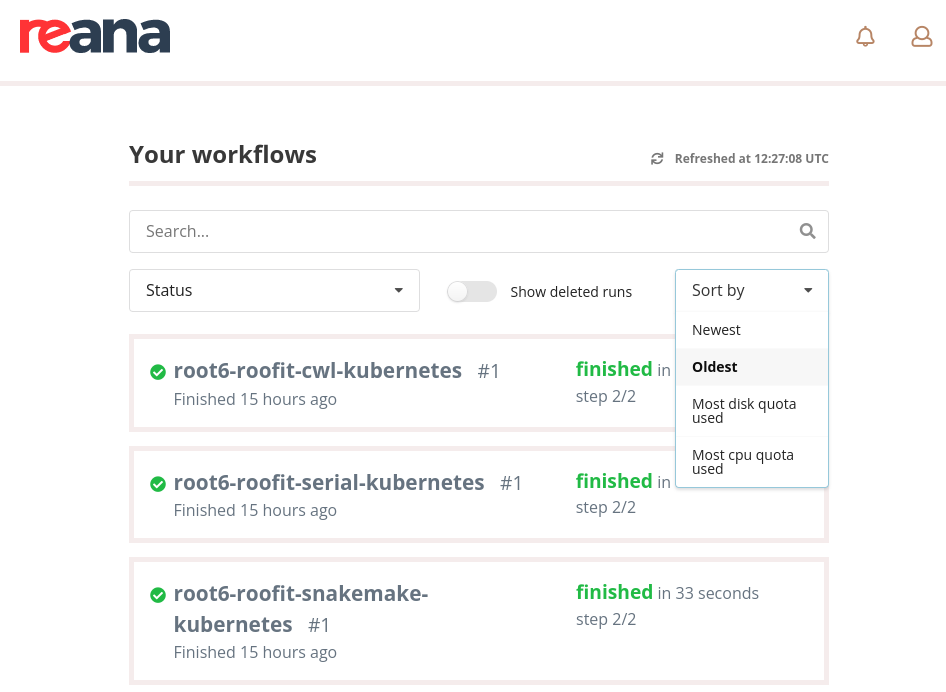Open the notifications bell
This screenshot has width=946, height=692.
pyautogui.click(x=865, y=36)
